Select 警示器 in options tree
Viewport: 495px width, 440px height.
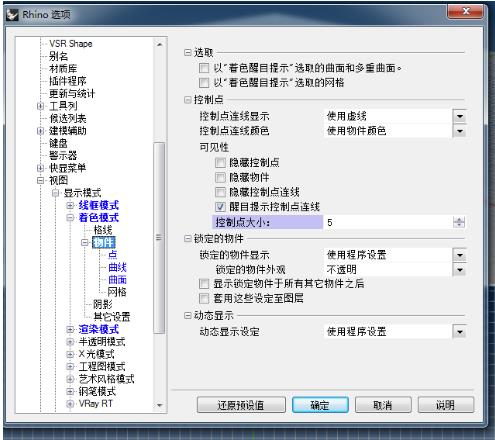point(63,155)
